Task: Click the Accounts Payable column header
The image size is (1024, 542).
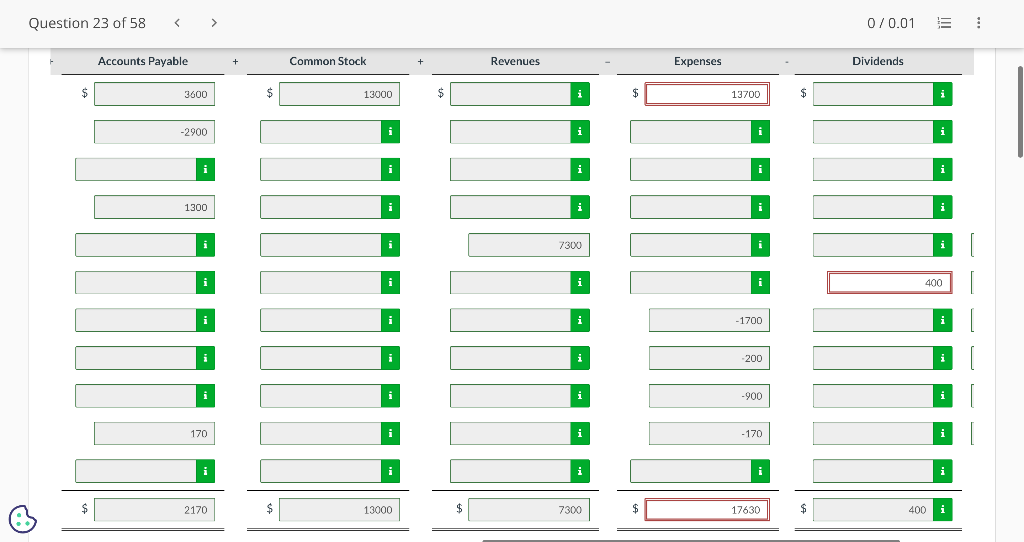Action: 142,61
